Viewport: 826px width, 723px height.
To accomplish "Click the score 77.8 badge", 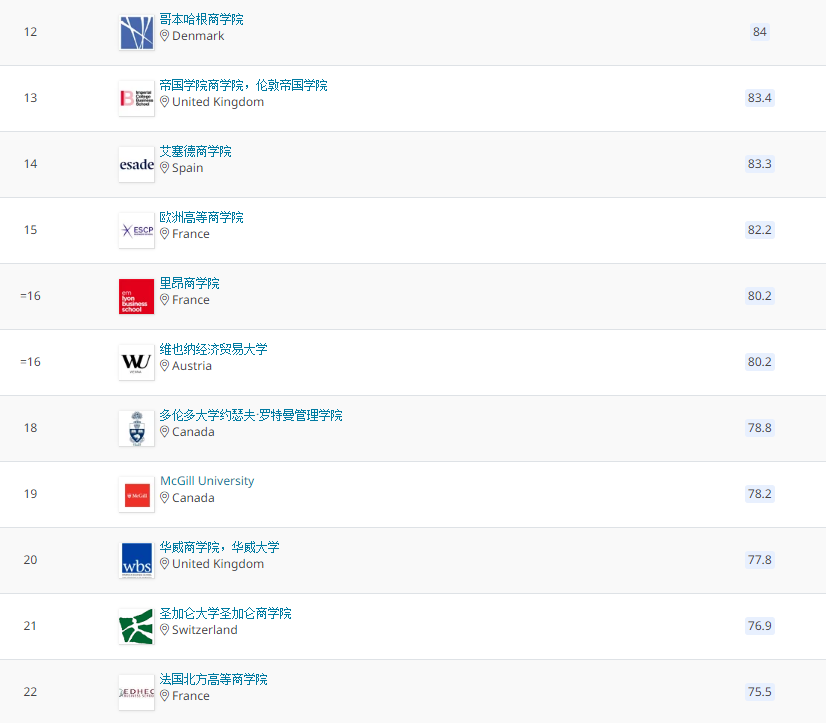I will 760,560.
